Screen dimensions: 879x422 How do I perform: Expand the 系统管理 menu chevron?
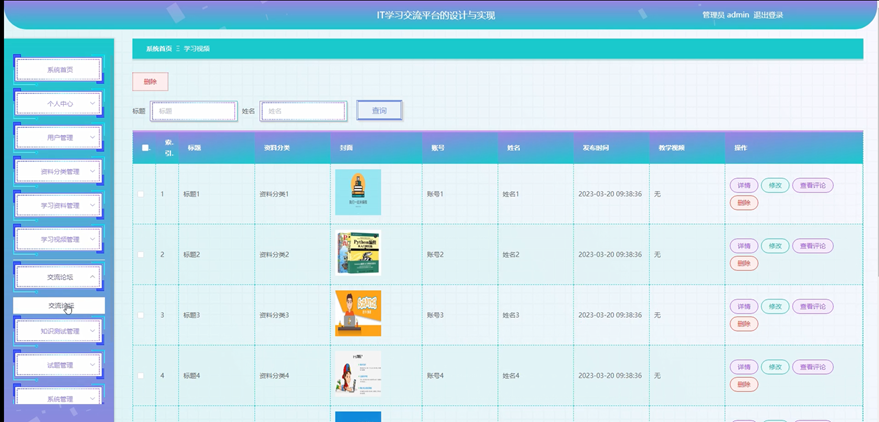[x=92, y=399]
